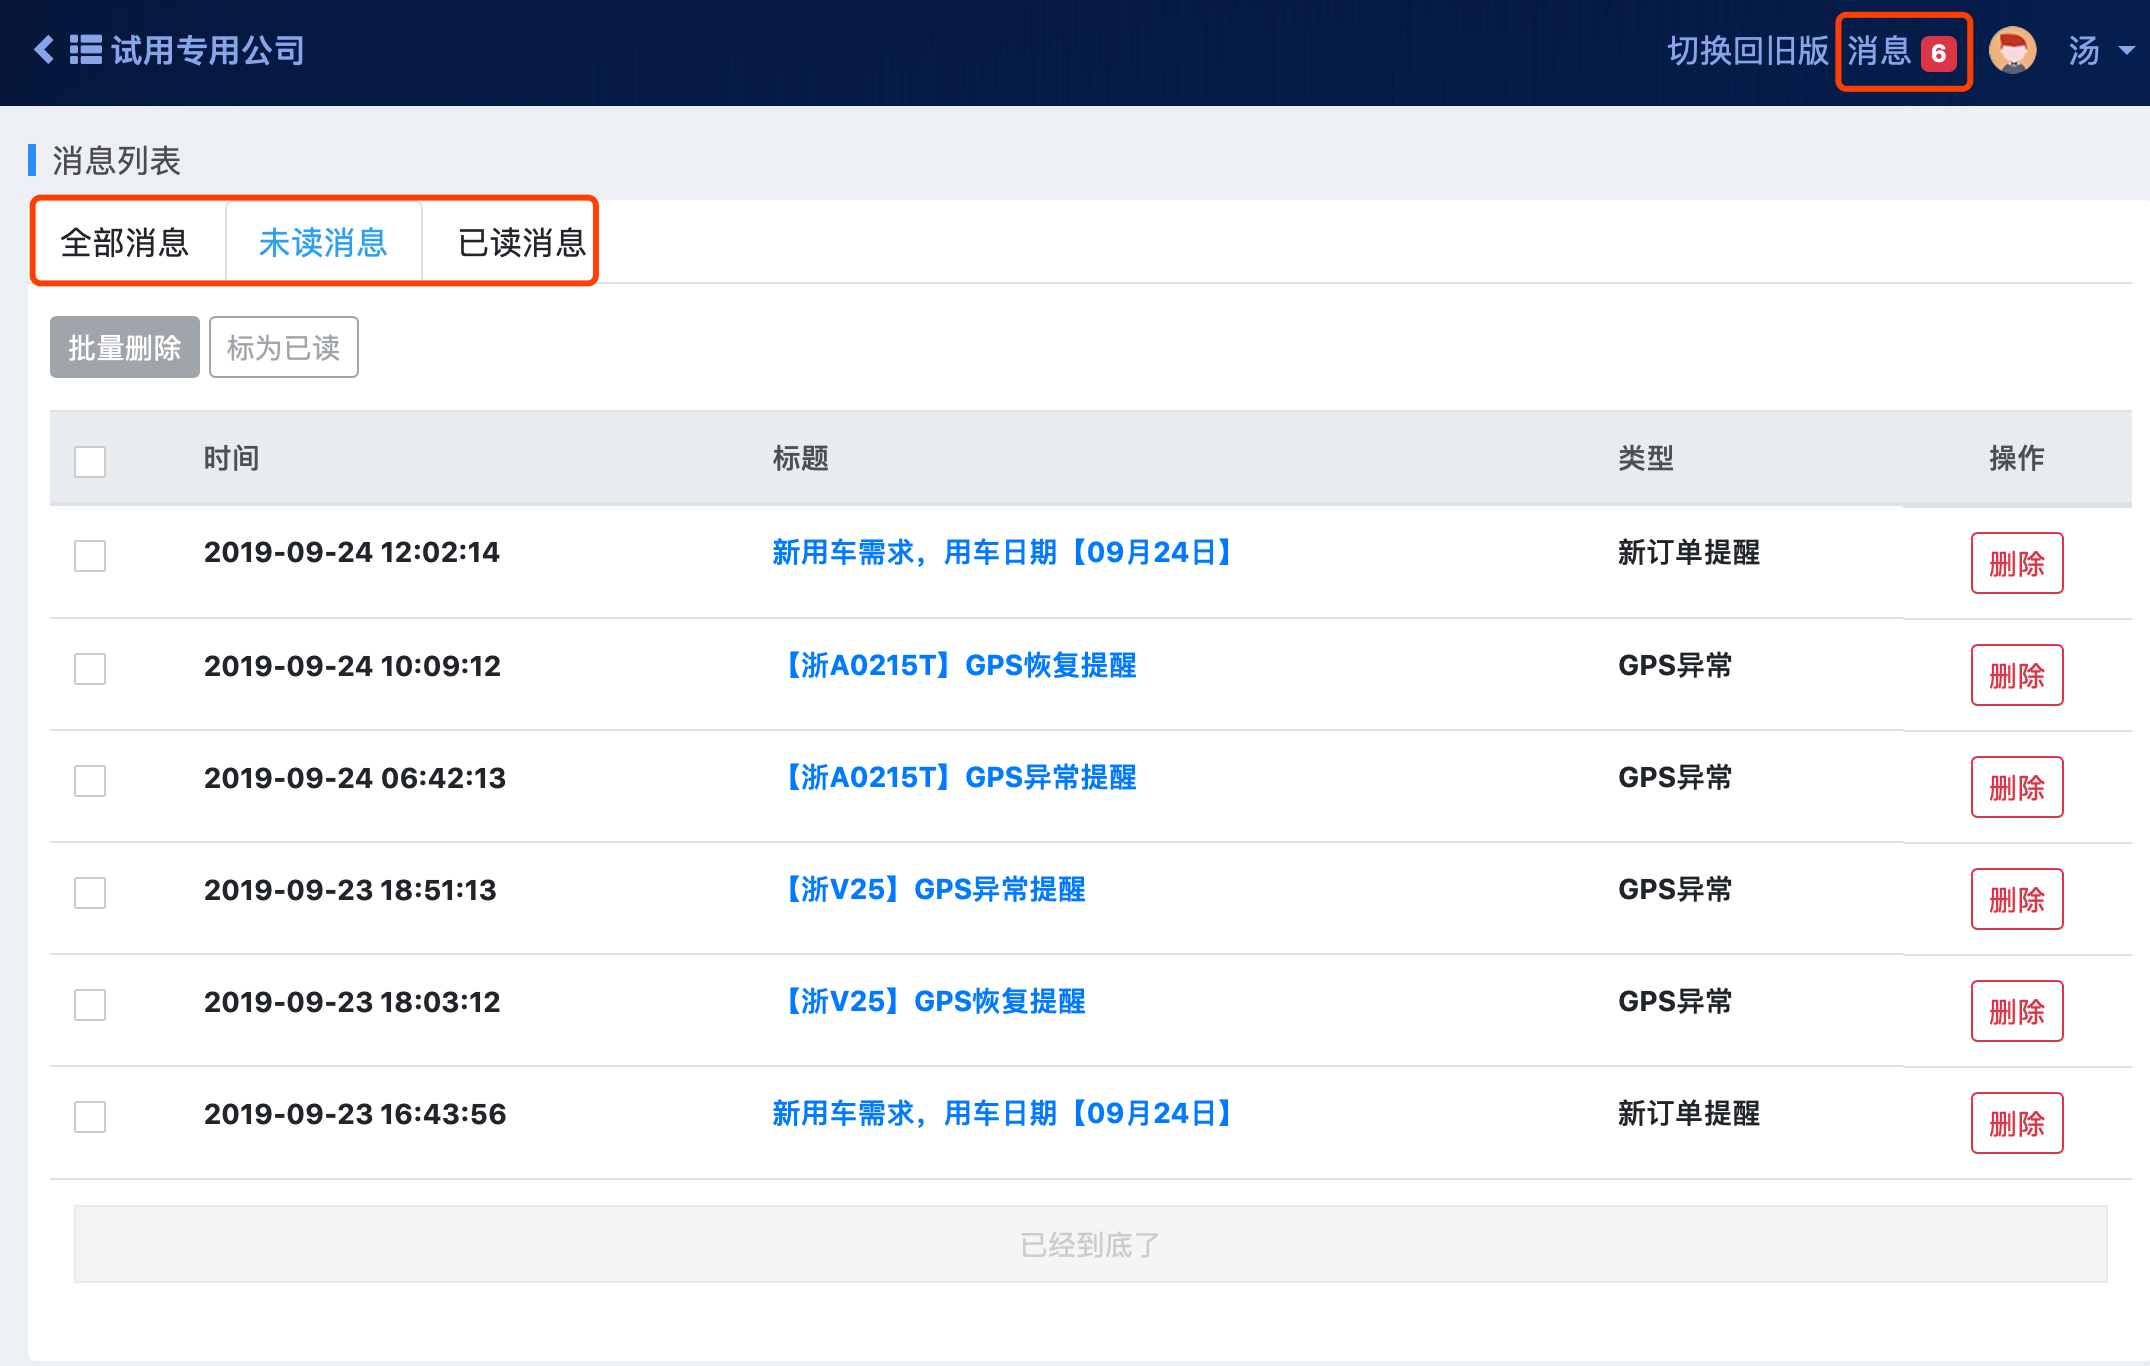Screen dimensions: 2150x1366
Task: Toggle the select-all checkbox in table header
Action: [x=90, y=461]
